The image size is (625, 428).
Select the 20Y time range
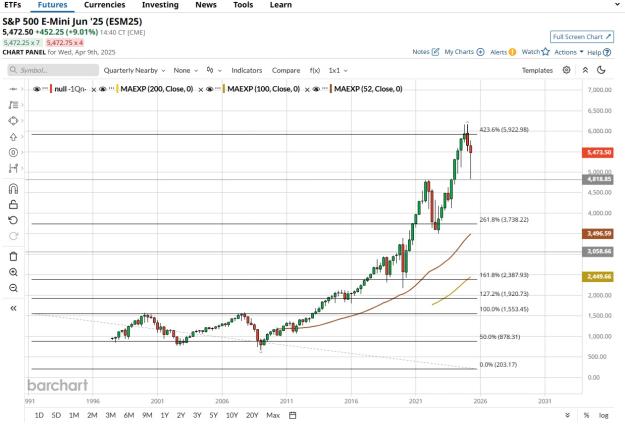click(252, 415)
